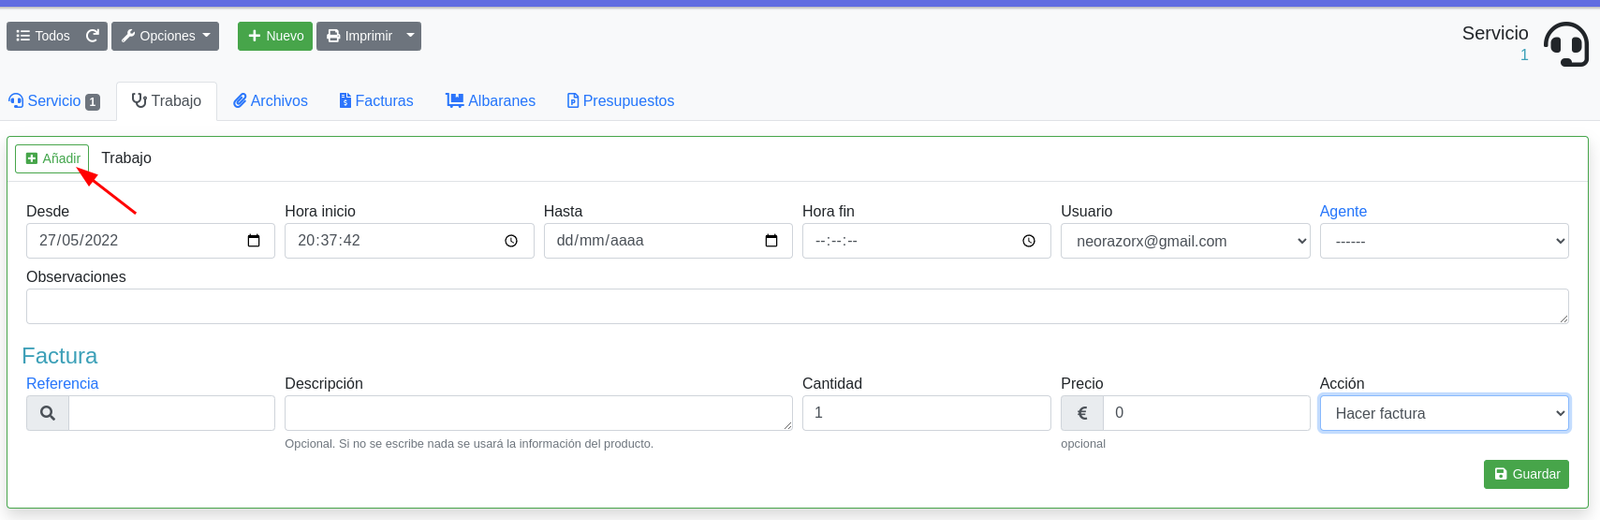Open the Acción Hacer factura dropdown

click(x=1444, y=413)
